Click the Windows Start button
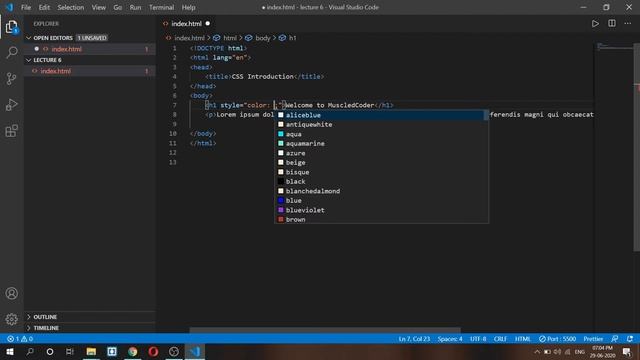640x360 pixels. tap(10, 351)
